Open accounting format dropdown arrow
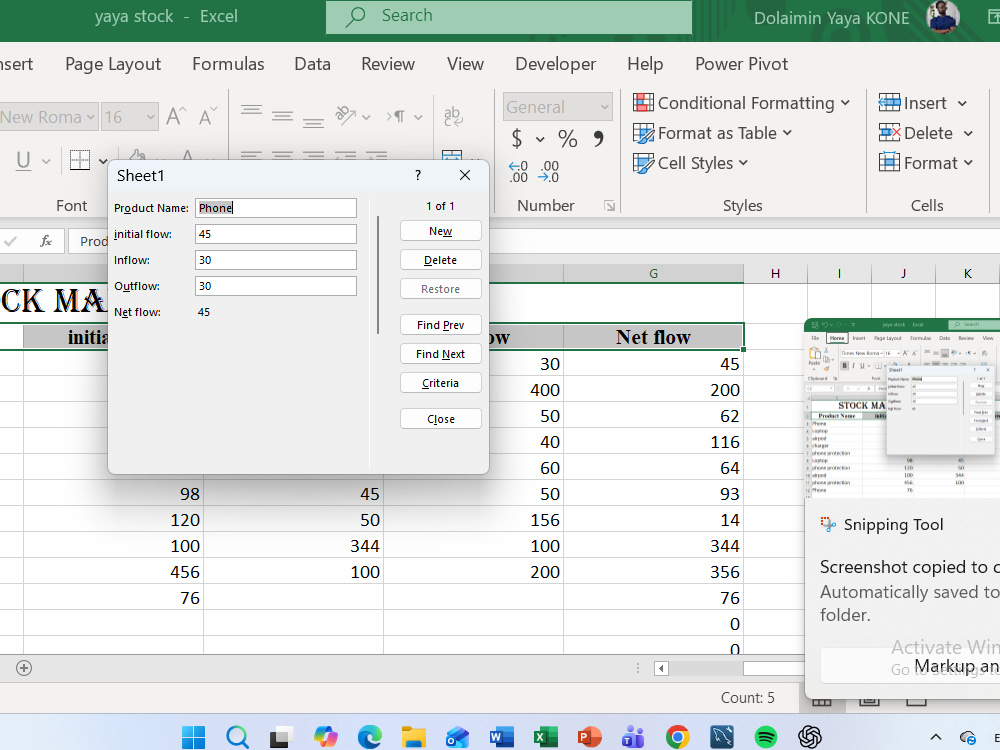This screenshot has height=750, width=1000. pos(540,139)
